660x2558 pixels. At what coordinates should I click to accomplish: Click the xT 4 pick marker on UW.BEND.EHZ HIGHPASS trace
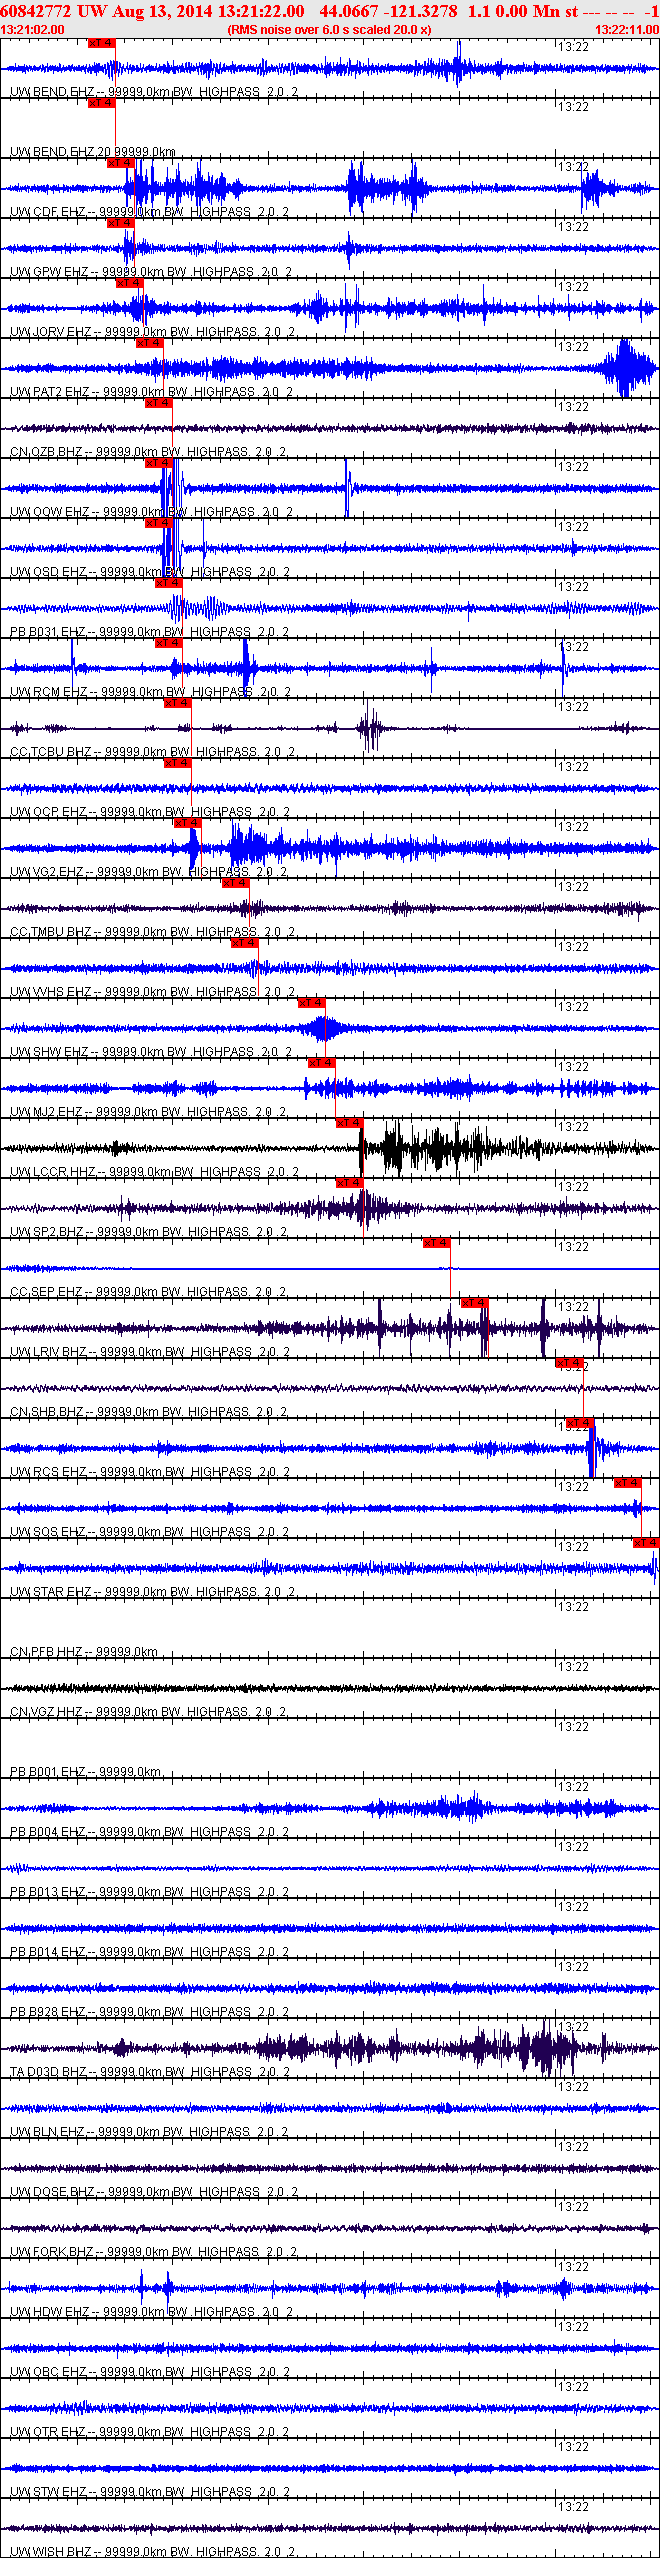(x=102, y=43)
